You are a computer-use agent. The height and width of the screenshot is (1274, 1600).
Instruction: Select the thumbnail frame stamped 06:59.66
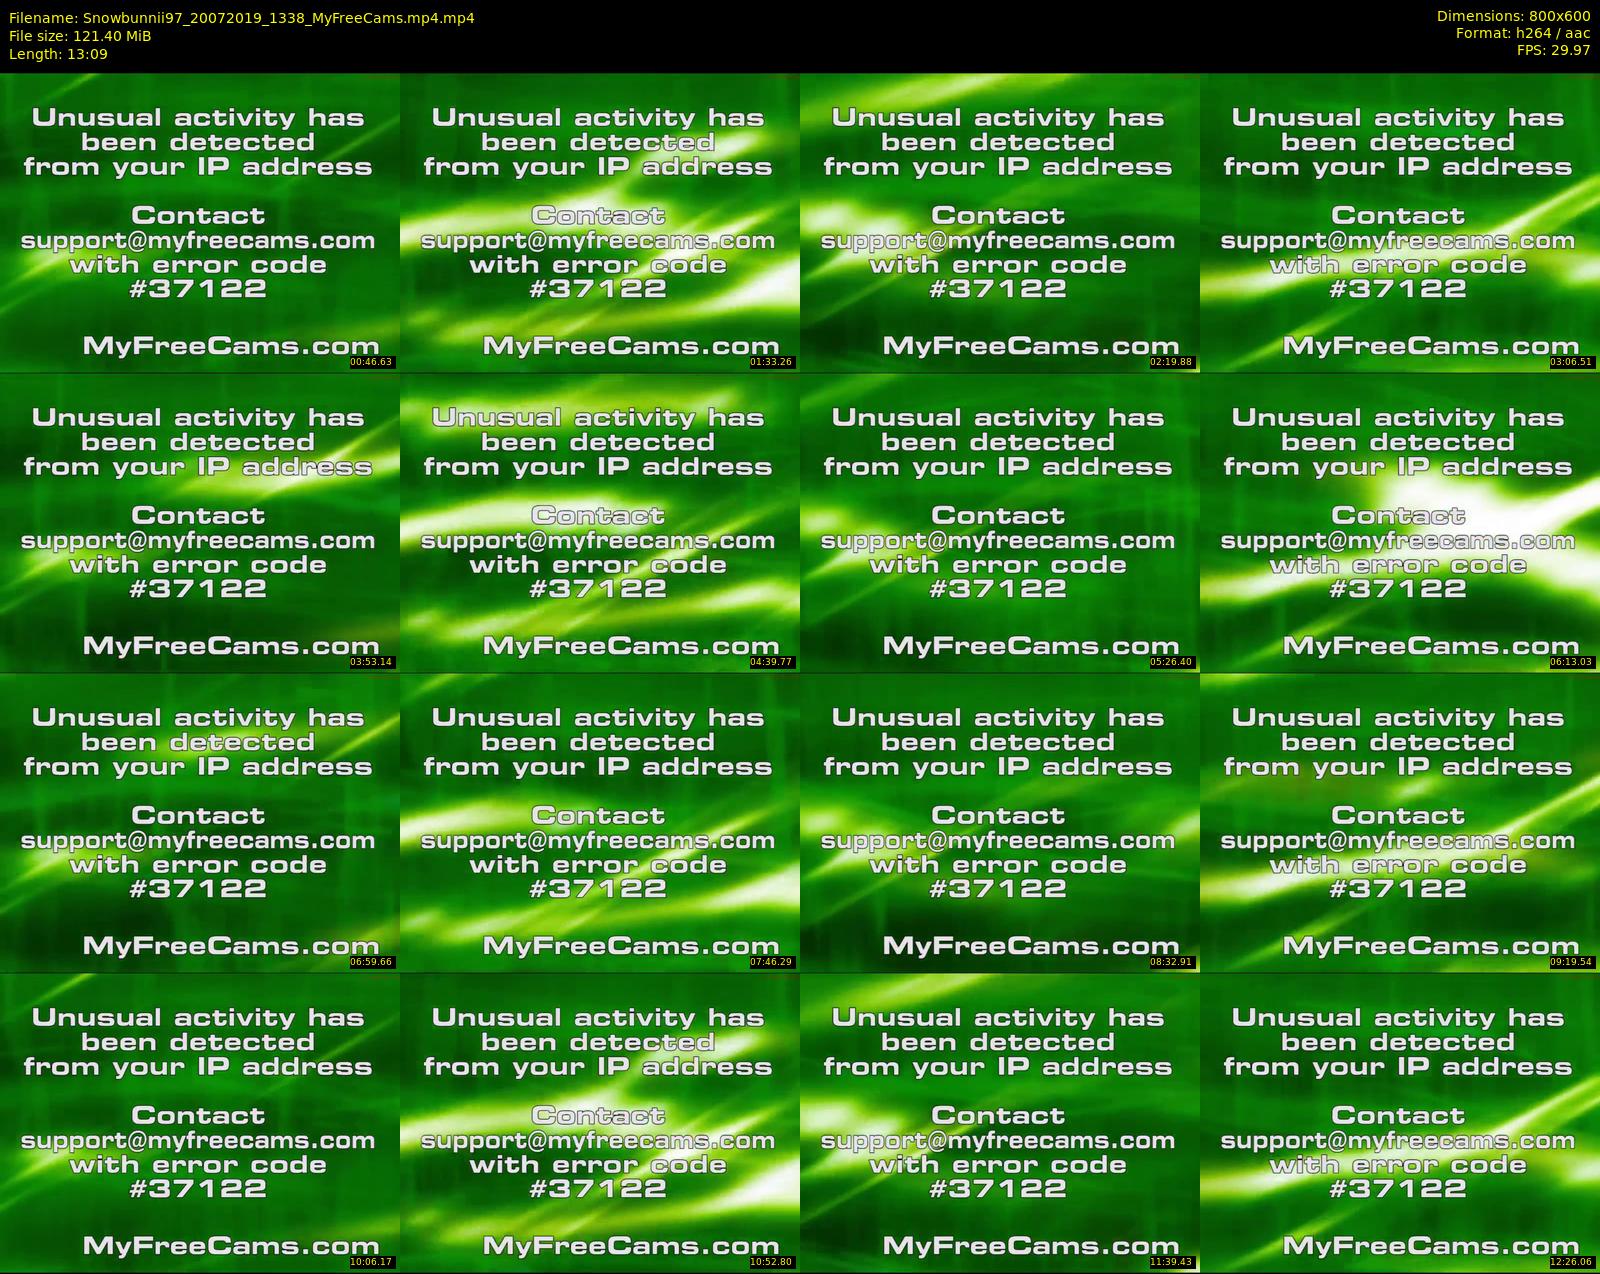point(200,822)
